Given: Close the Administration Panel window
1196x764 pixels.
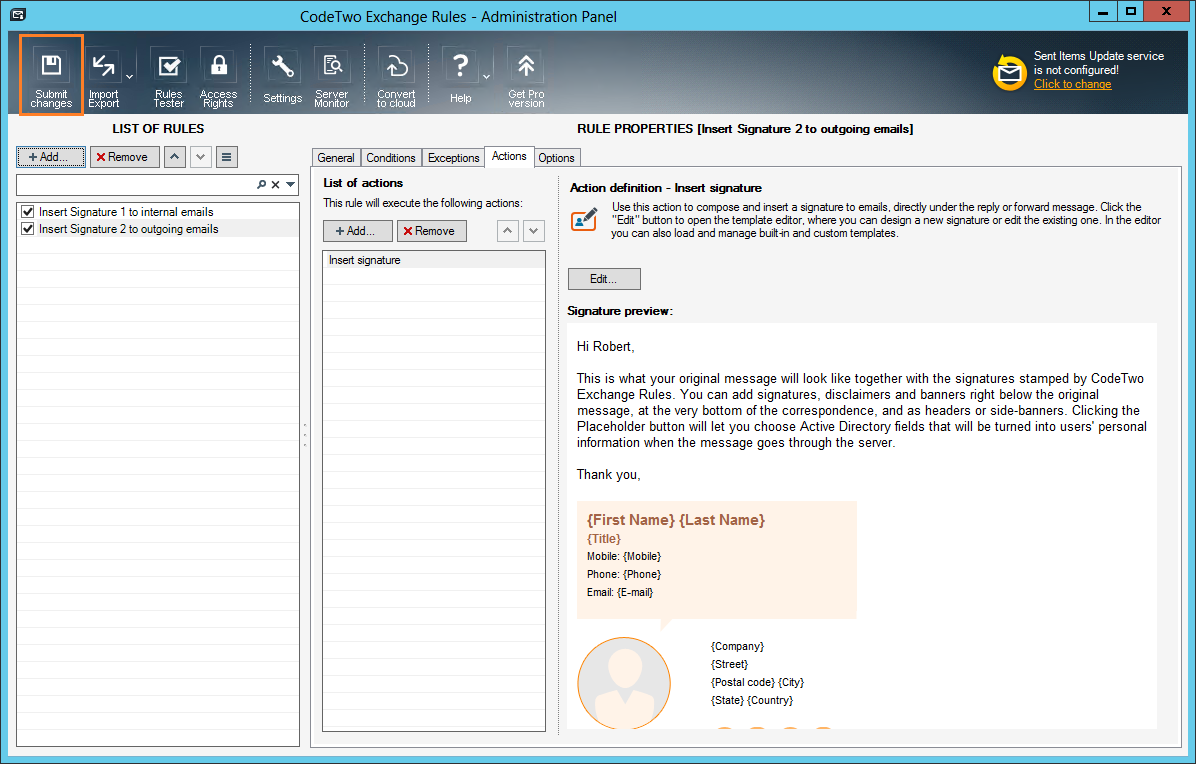Looking at the screenshot, I should point(1167,12).
